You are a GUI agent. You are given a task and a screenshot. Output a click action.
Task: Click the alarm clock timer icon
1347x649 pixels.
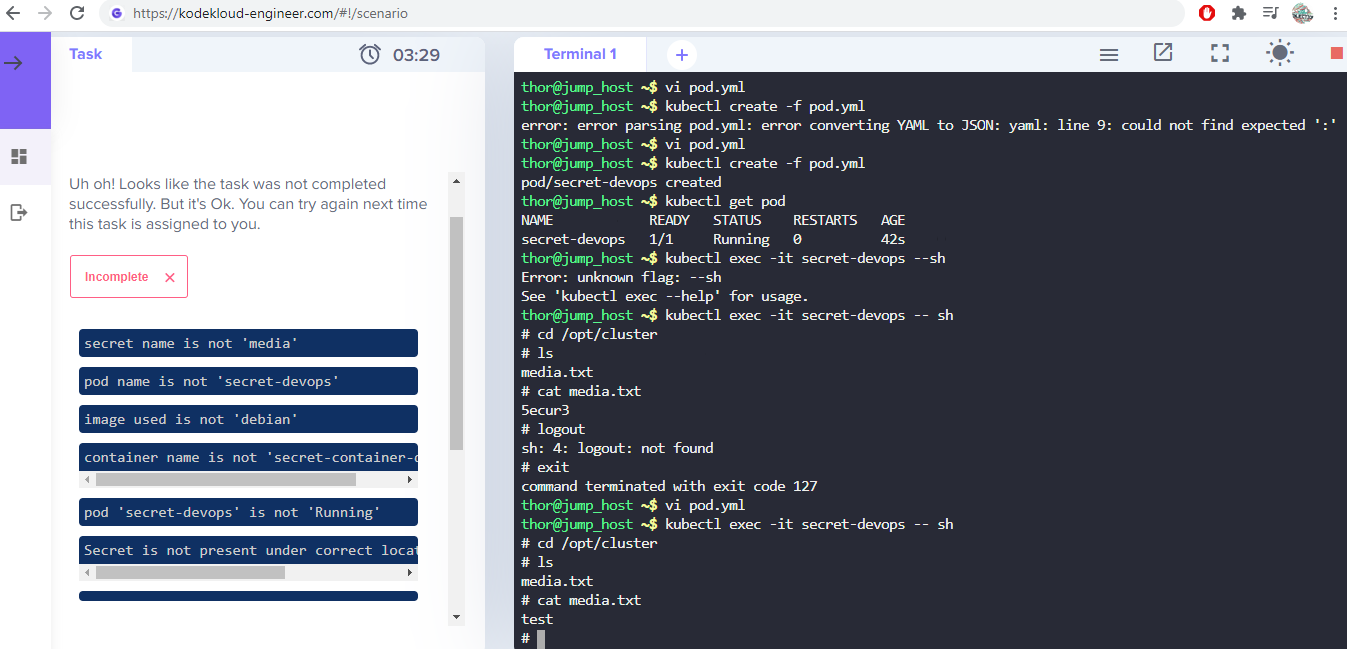370,54
